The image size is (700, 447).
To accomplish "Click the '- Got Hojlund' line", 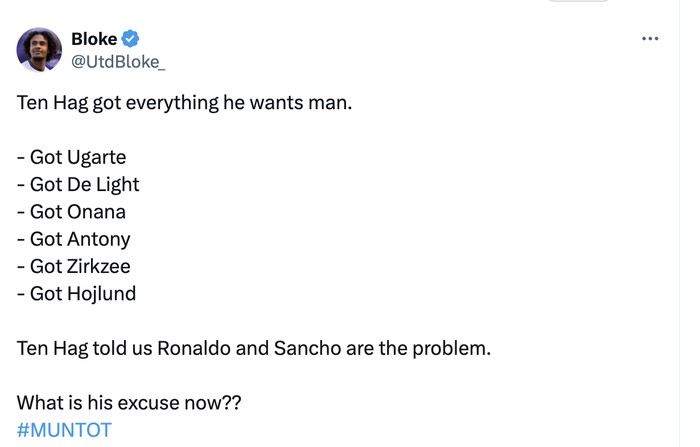I will [76, 293].
